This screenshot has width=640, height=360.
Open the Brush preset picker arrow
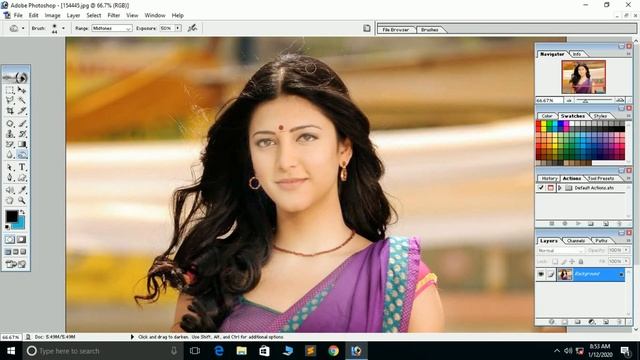[63, 28]
